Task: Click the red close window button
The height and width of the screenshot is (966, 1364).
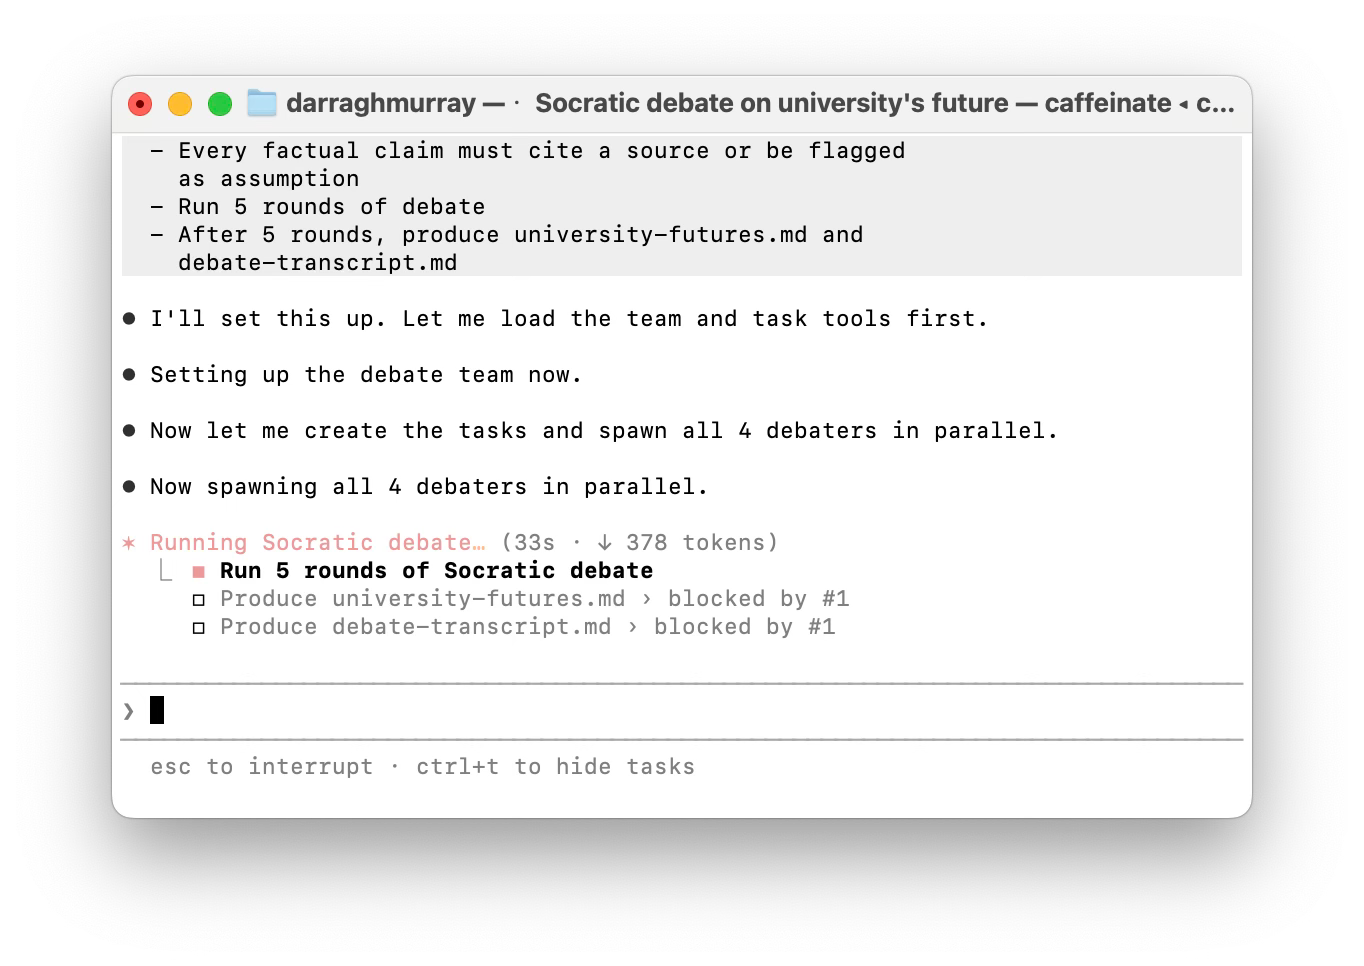Action: pyautogui.click(x=140, y=104)
